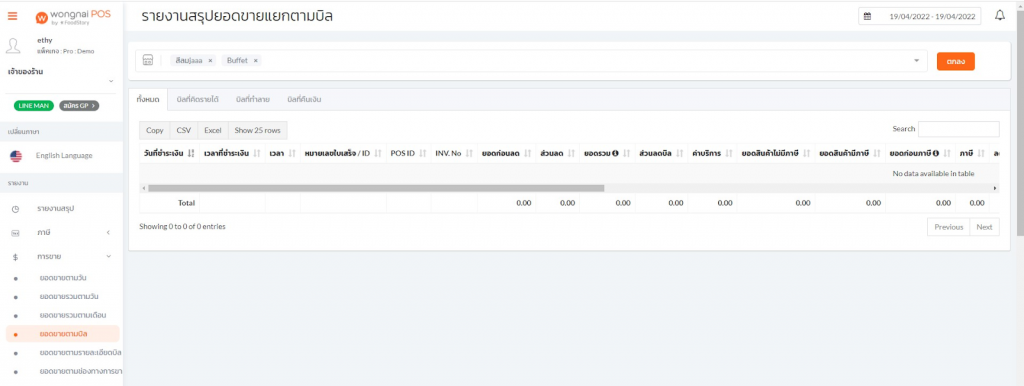This screenshot has height=386, width=1024.
Task: Click the table horizontal scrollbar thumb
Action: click(x=376, y=188)
